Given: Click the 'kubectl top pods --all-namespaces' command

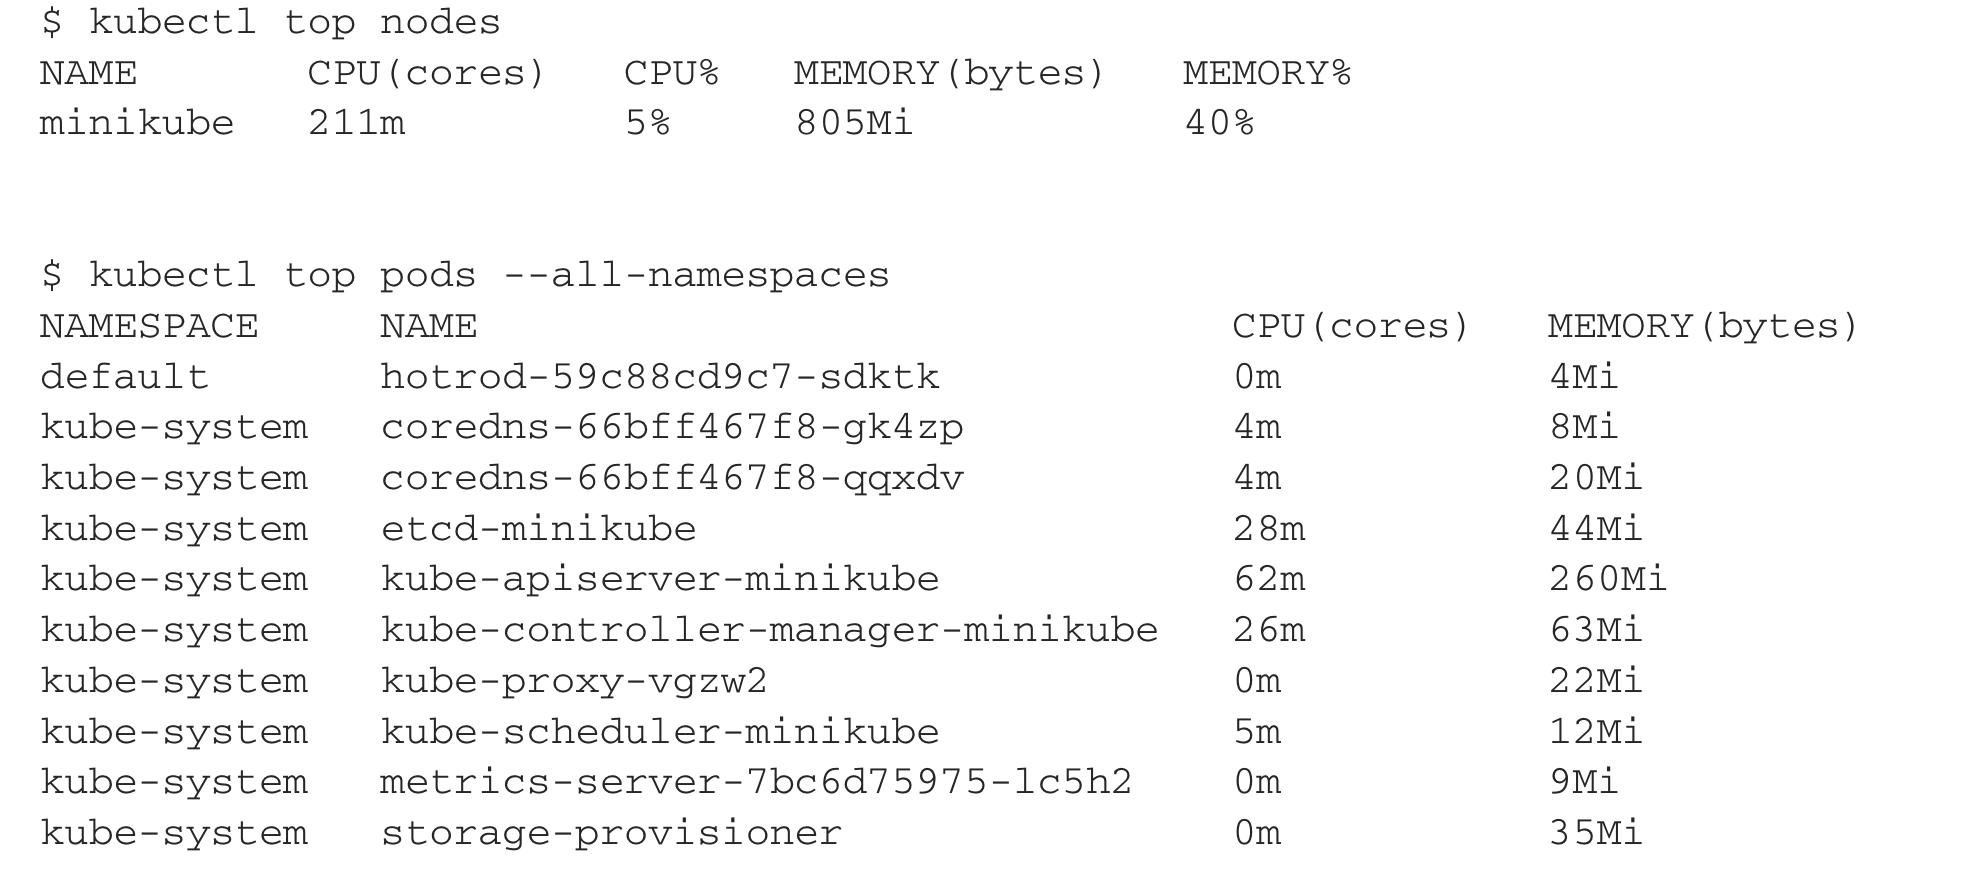Looking at the screenshot, I should (465, 275).
